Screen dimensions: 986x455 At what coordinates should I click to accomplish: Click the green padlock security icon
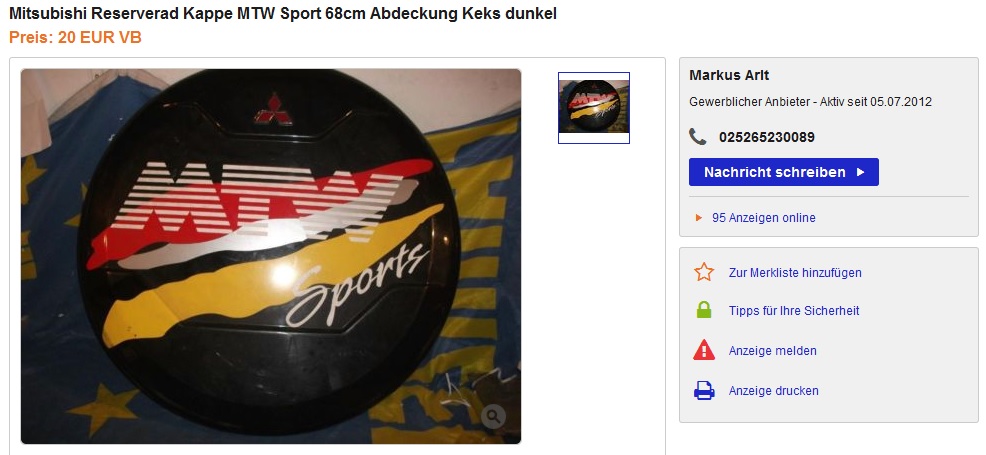704,310
